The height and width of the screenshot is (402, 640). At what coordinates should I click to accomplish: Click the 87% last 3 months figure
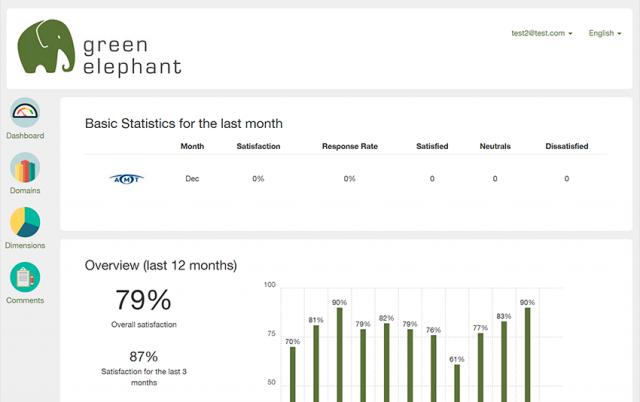coord(143,357)
